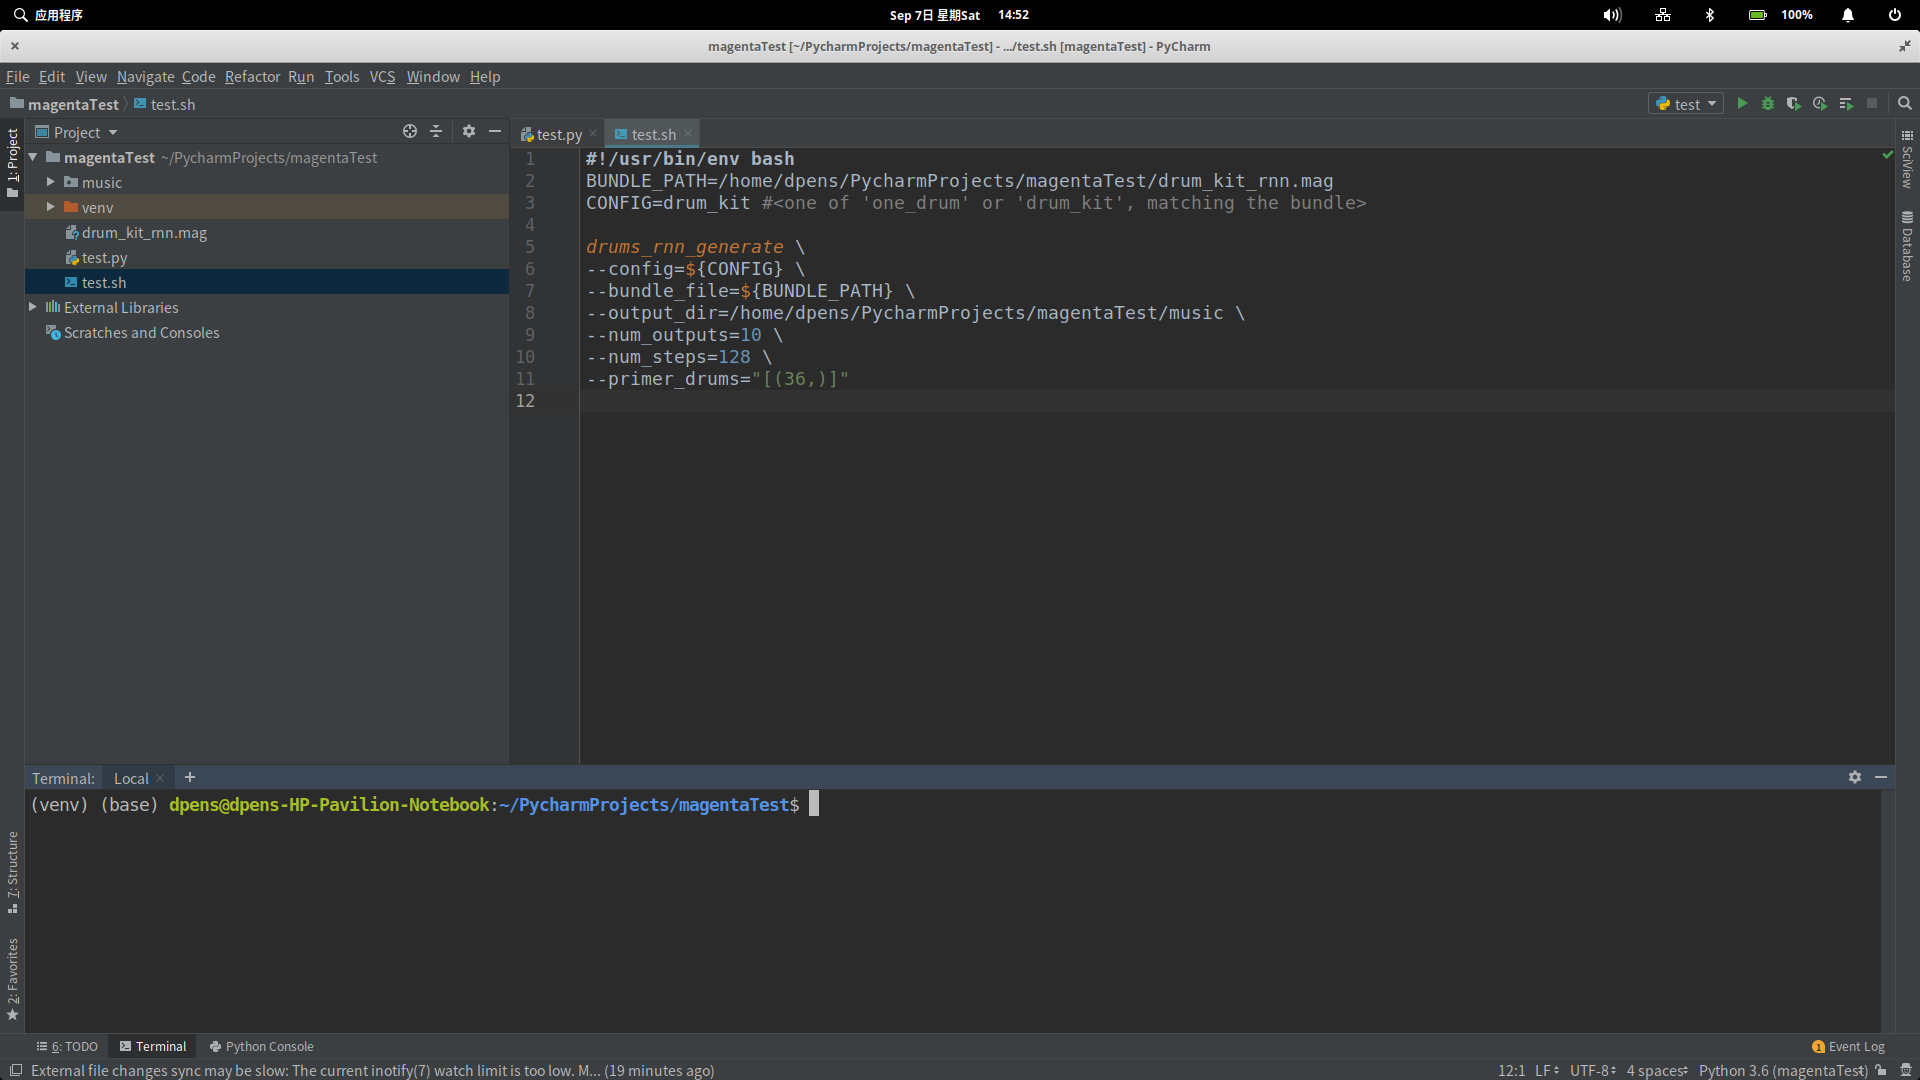1920x1080 pixels.
Task: Toggle the SciView side tool button
Action: click(x=1907, y=160)
